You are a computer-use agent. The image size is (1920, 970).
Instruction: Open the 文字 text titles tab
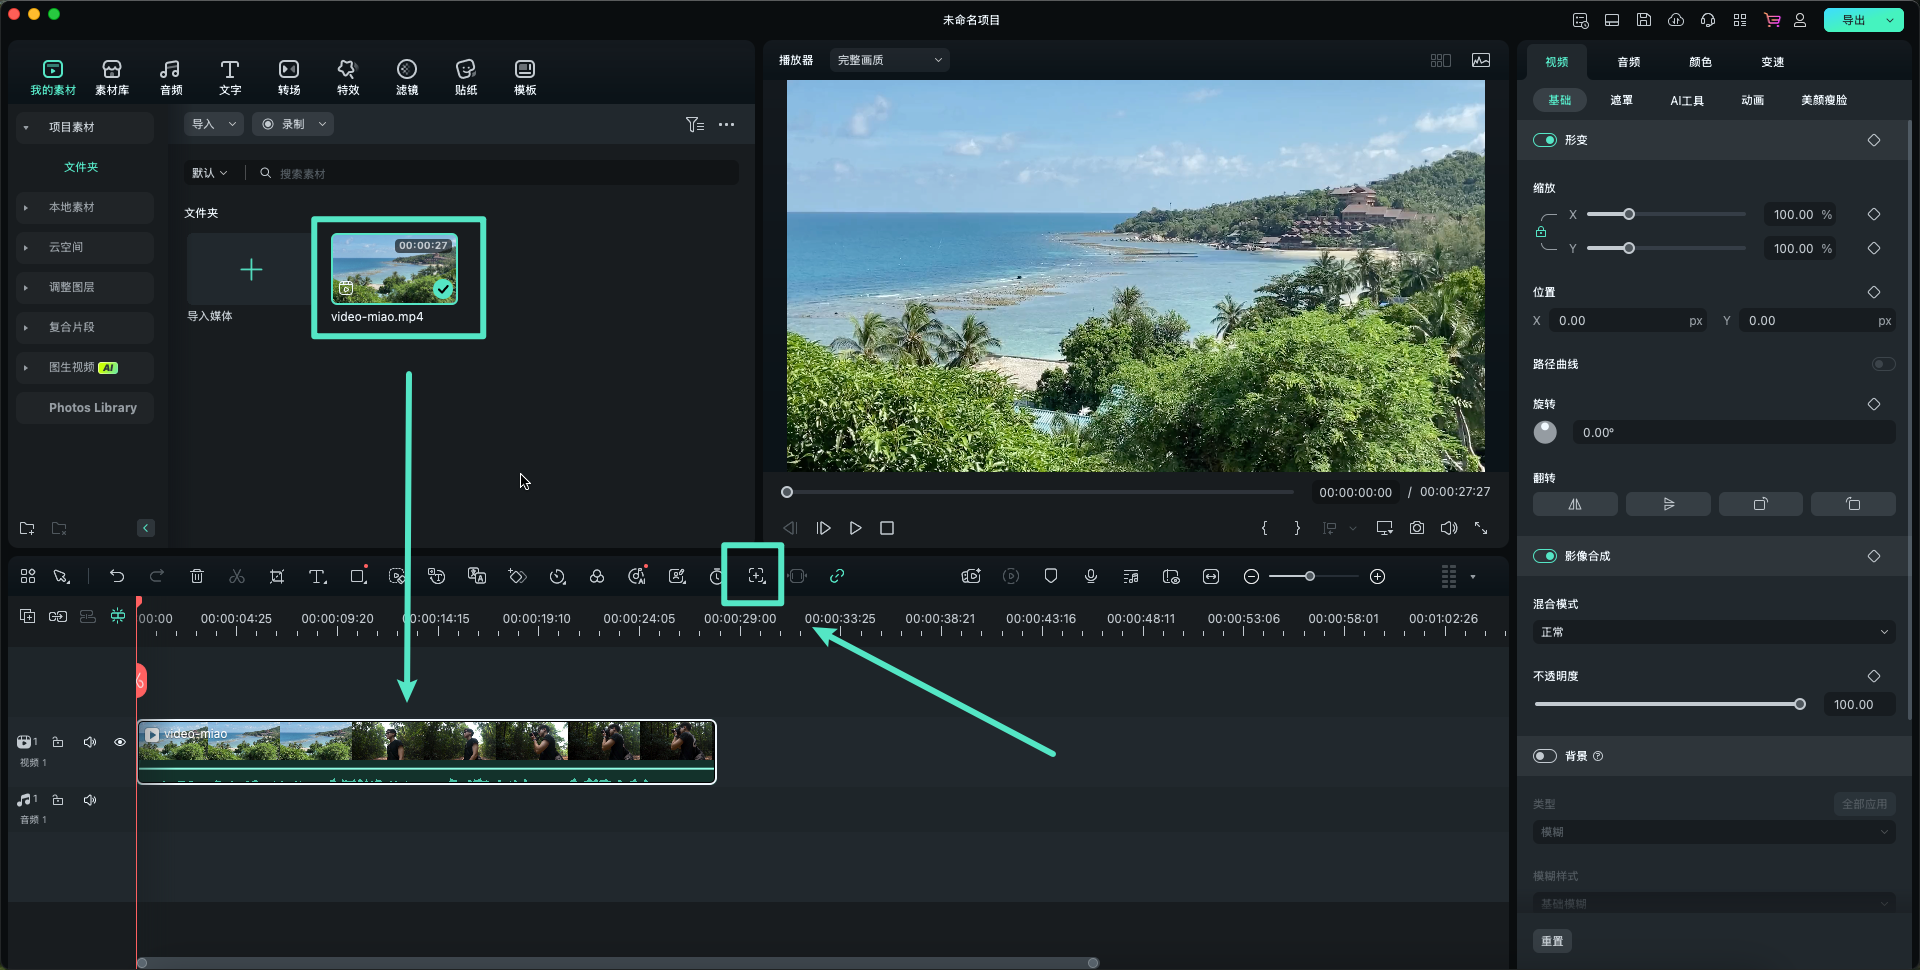pyautogui.click(x=230, y=77)
